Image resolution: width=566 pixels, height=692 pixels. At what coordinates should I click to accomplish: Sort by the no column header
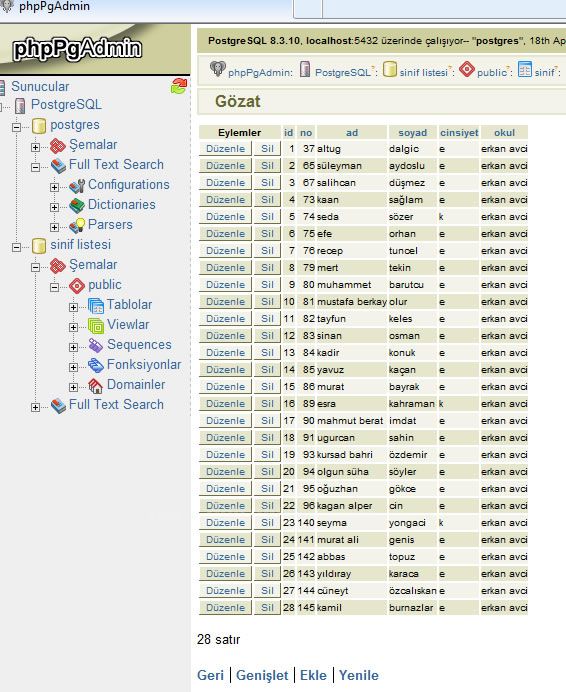(x=306, y=132)
